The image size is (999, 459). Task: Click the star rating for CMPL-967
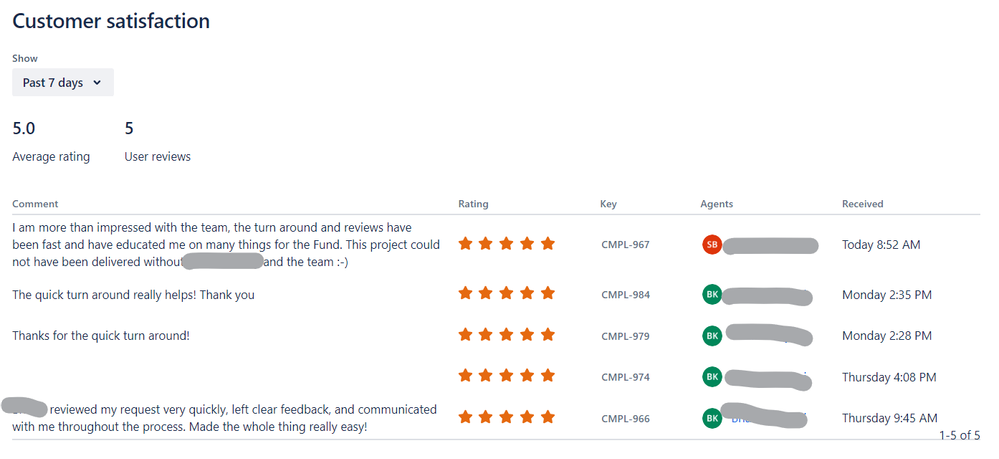click(x=507, y=244)
